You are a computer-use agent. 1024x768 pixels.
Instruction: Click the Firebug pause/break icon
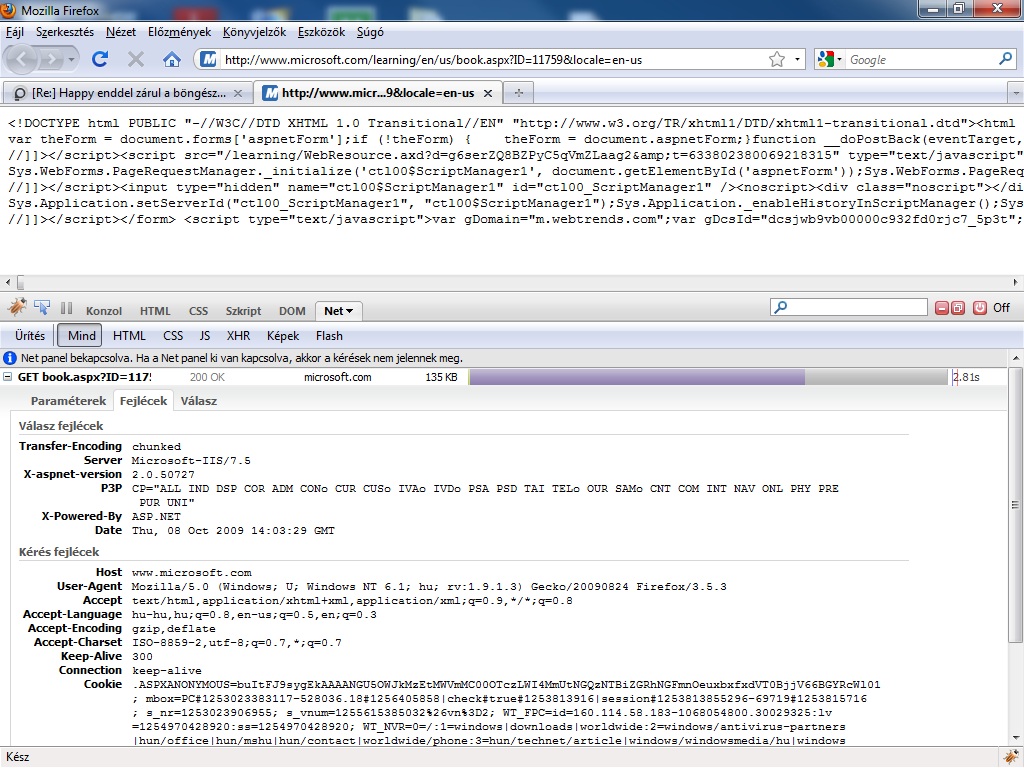(x=66, y=308)
